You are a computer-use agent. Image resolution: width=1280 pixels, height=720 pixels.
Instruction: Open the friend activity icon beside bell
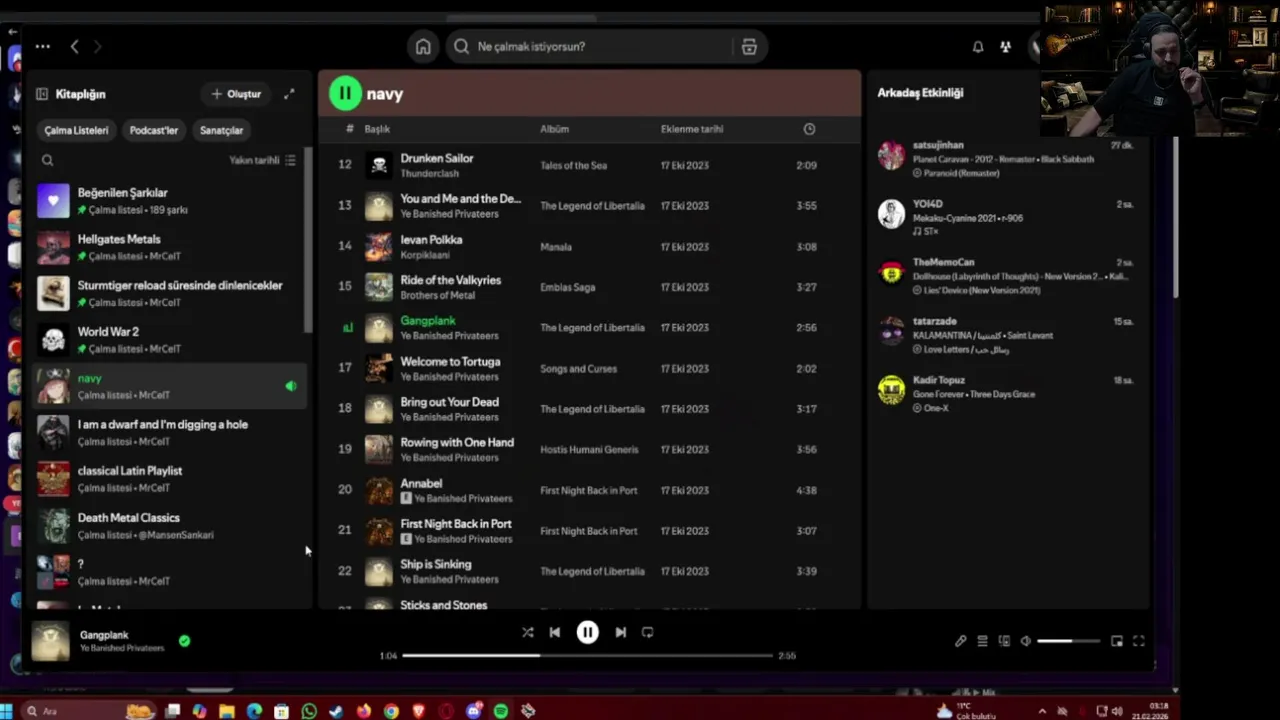tap(1005, 47)
